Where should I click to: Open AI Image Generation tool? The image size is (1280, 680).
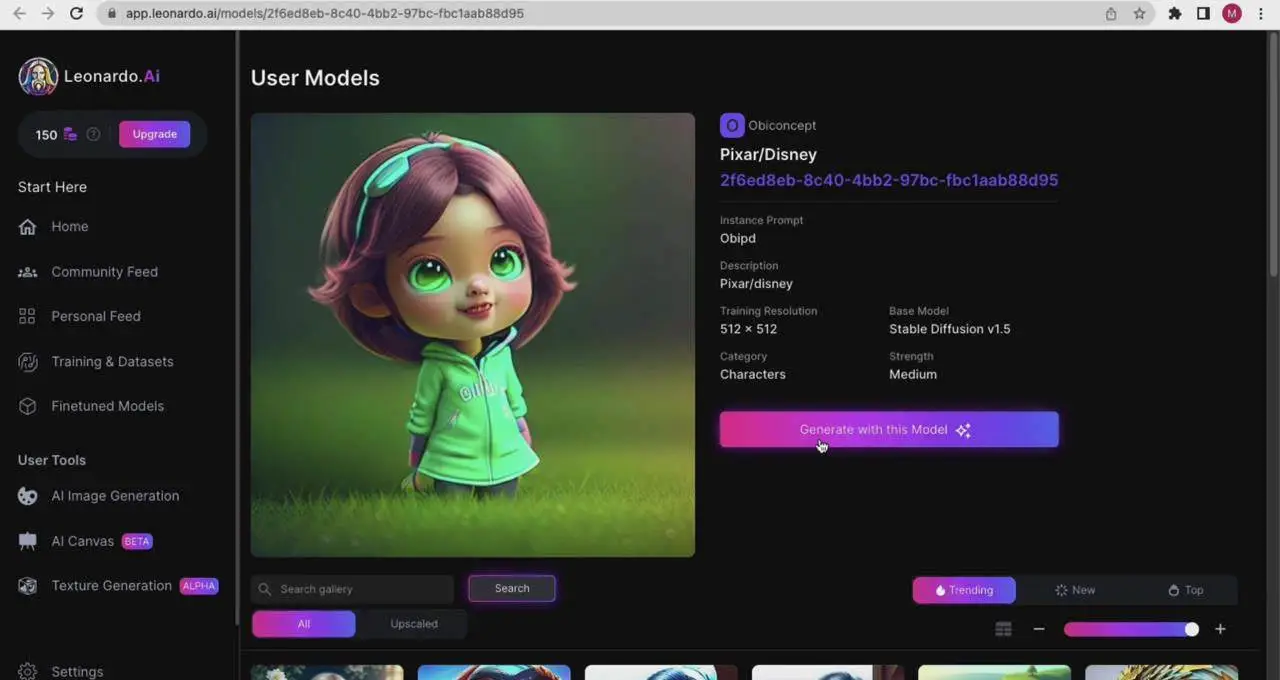pyautogui.click(x=115, y=496)
